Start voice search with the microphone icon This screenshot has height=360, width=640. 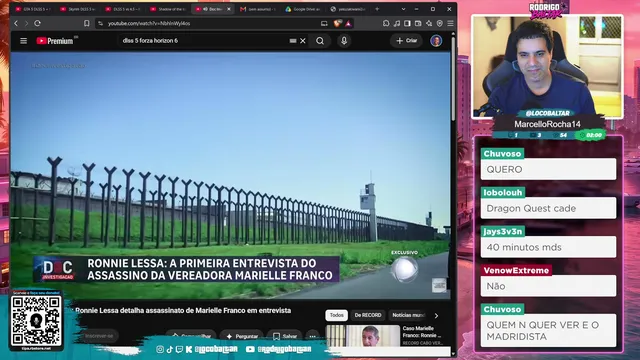coord(344,41)
